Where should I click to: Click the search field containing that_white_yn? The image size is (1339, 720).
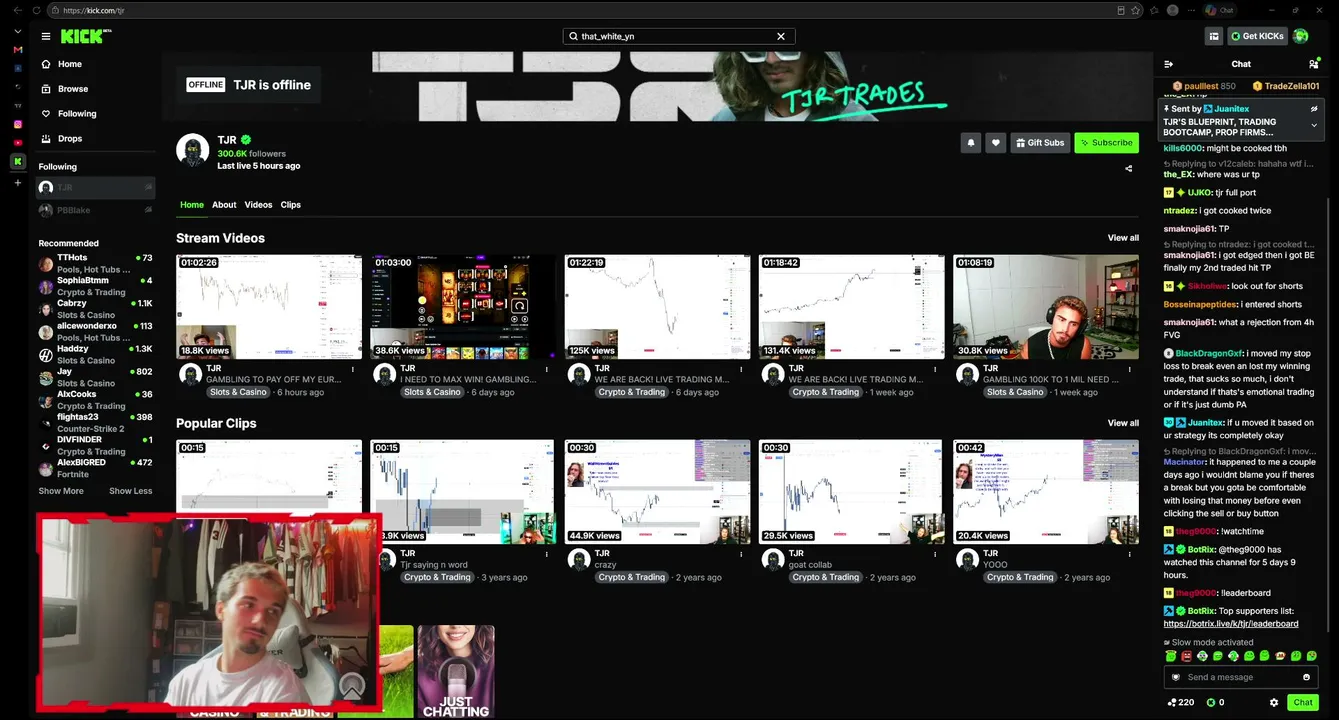679,36
